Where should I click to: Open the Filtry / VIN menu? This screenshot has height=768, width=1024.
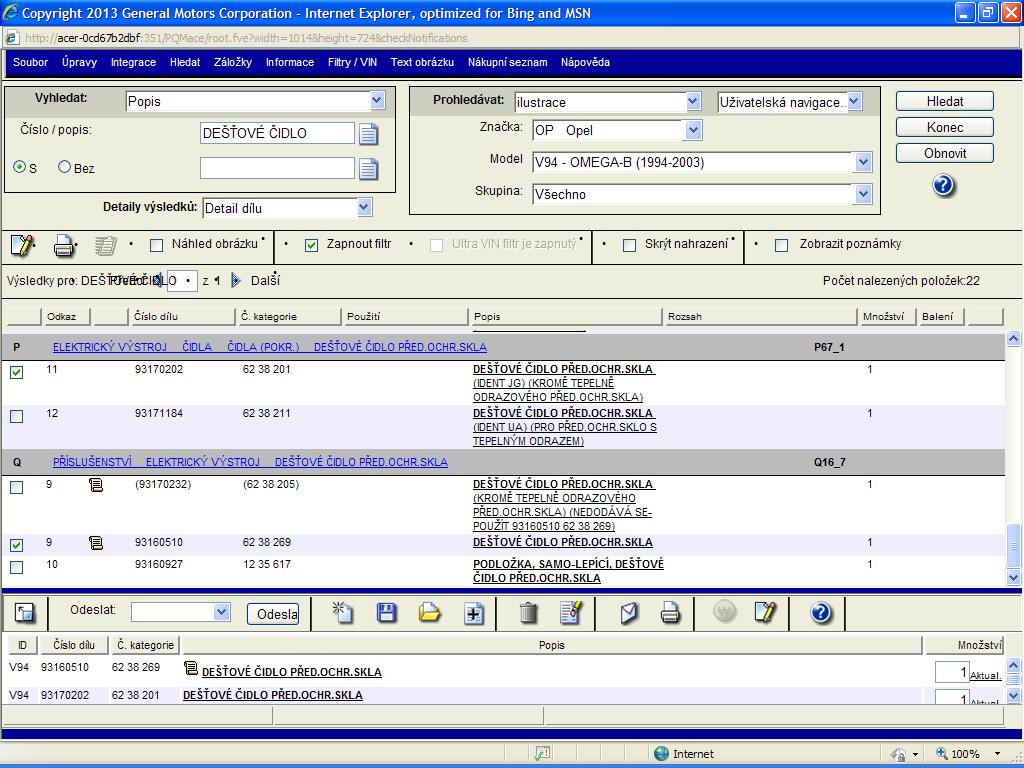click(352, 62)
